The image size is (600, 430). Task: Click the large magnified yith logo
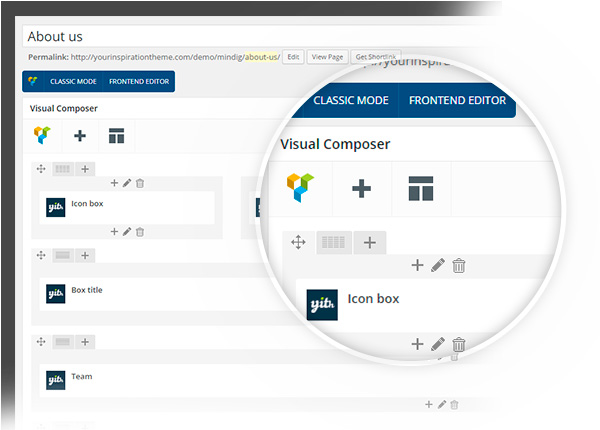tap(322, 305)
